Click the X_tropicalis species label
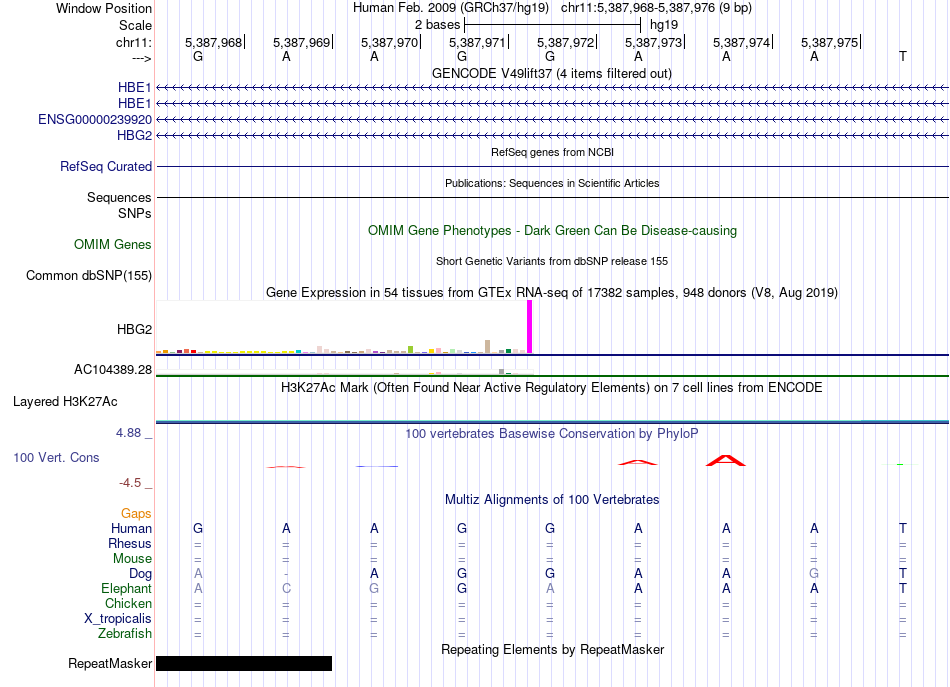The image size is (950, 687). pyautogui.click(x=118, y=619)
